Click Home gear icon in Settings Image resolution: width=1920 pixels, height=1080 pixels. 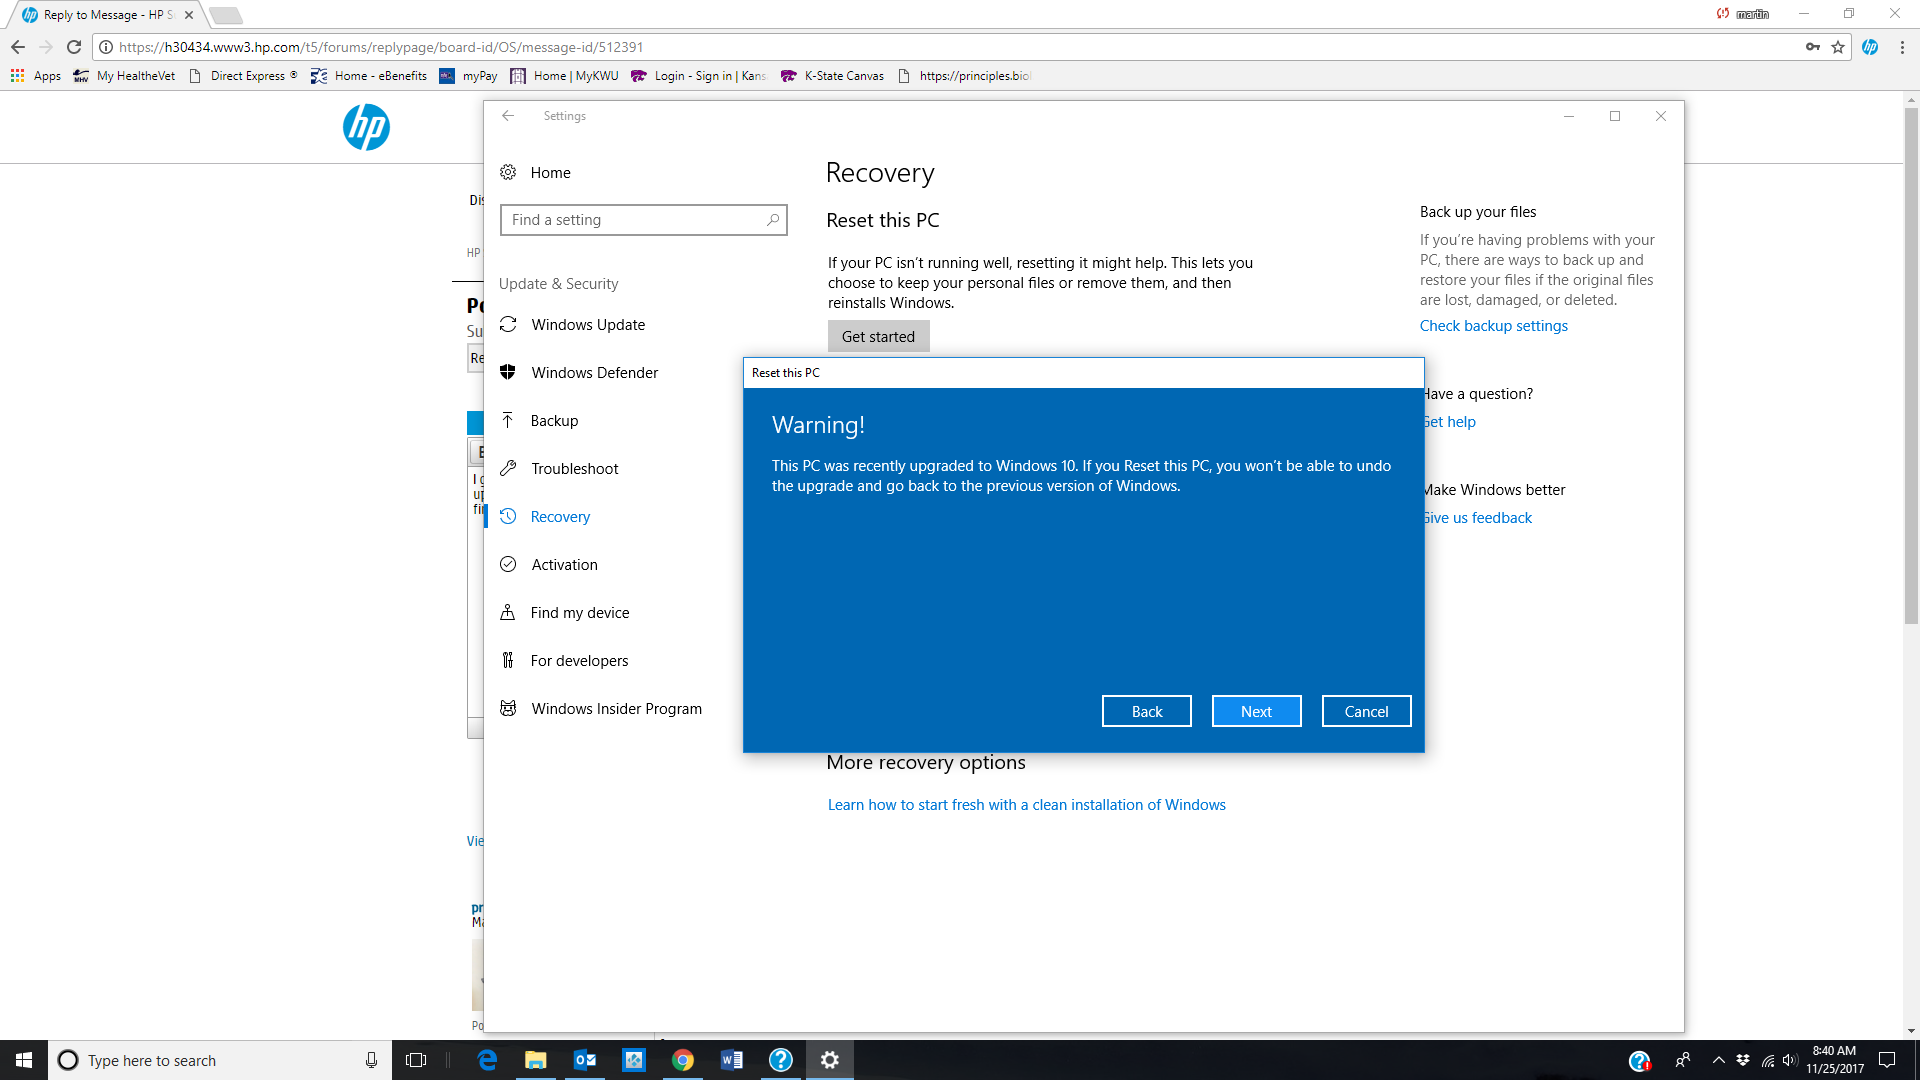pos(508,172)
